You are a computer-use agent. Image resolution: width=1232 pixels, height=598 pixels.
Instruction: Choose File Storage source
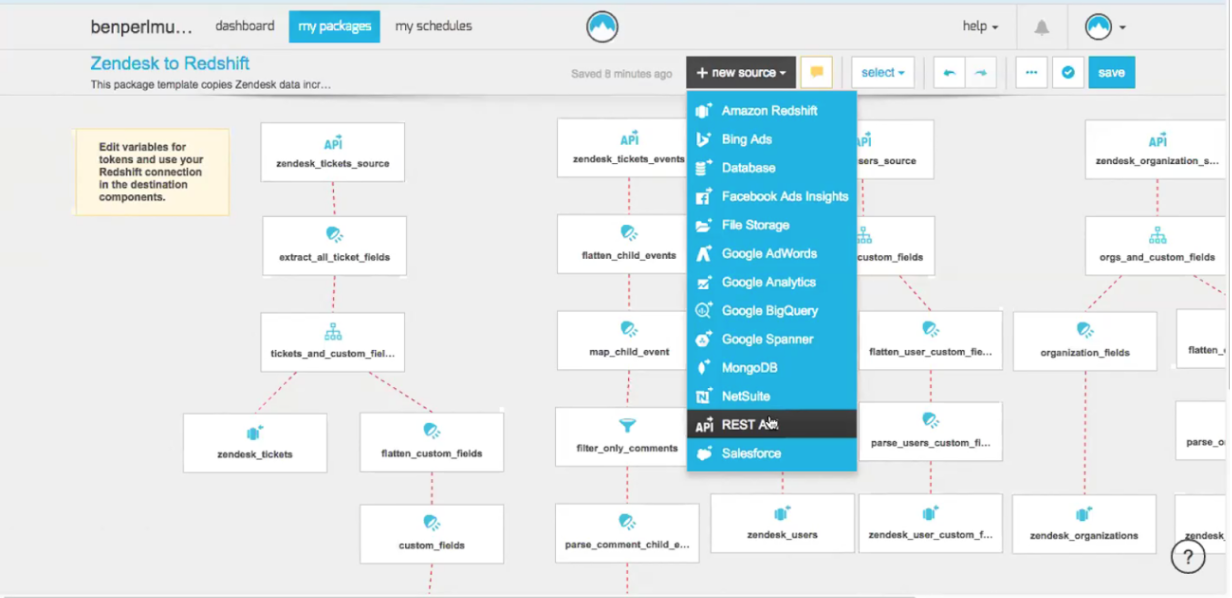pos(772,225)
